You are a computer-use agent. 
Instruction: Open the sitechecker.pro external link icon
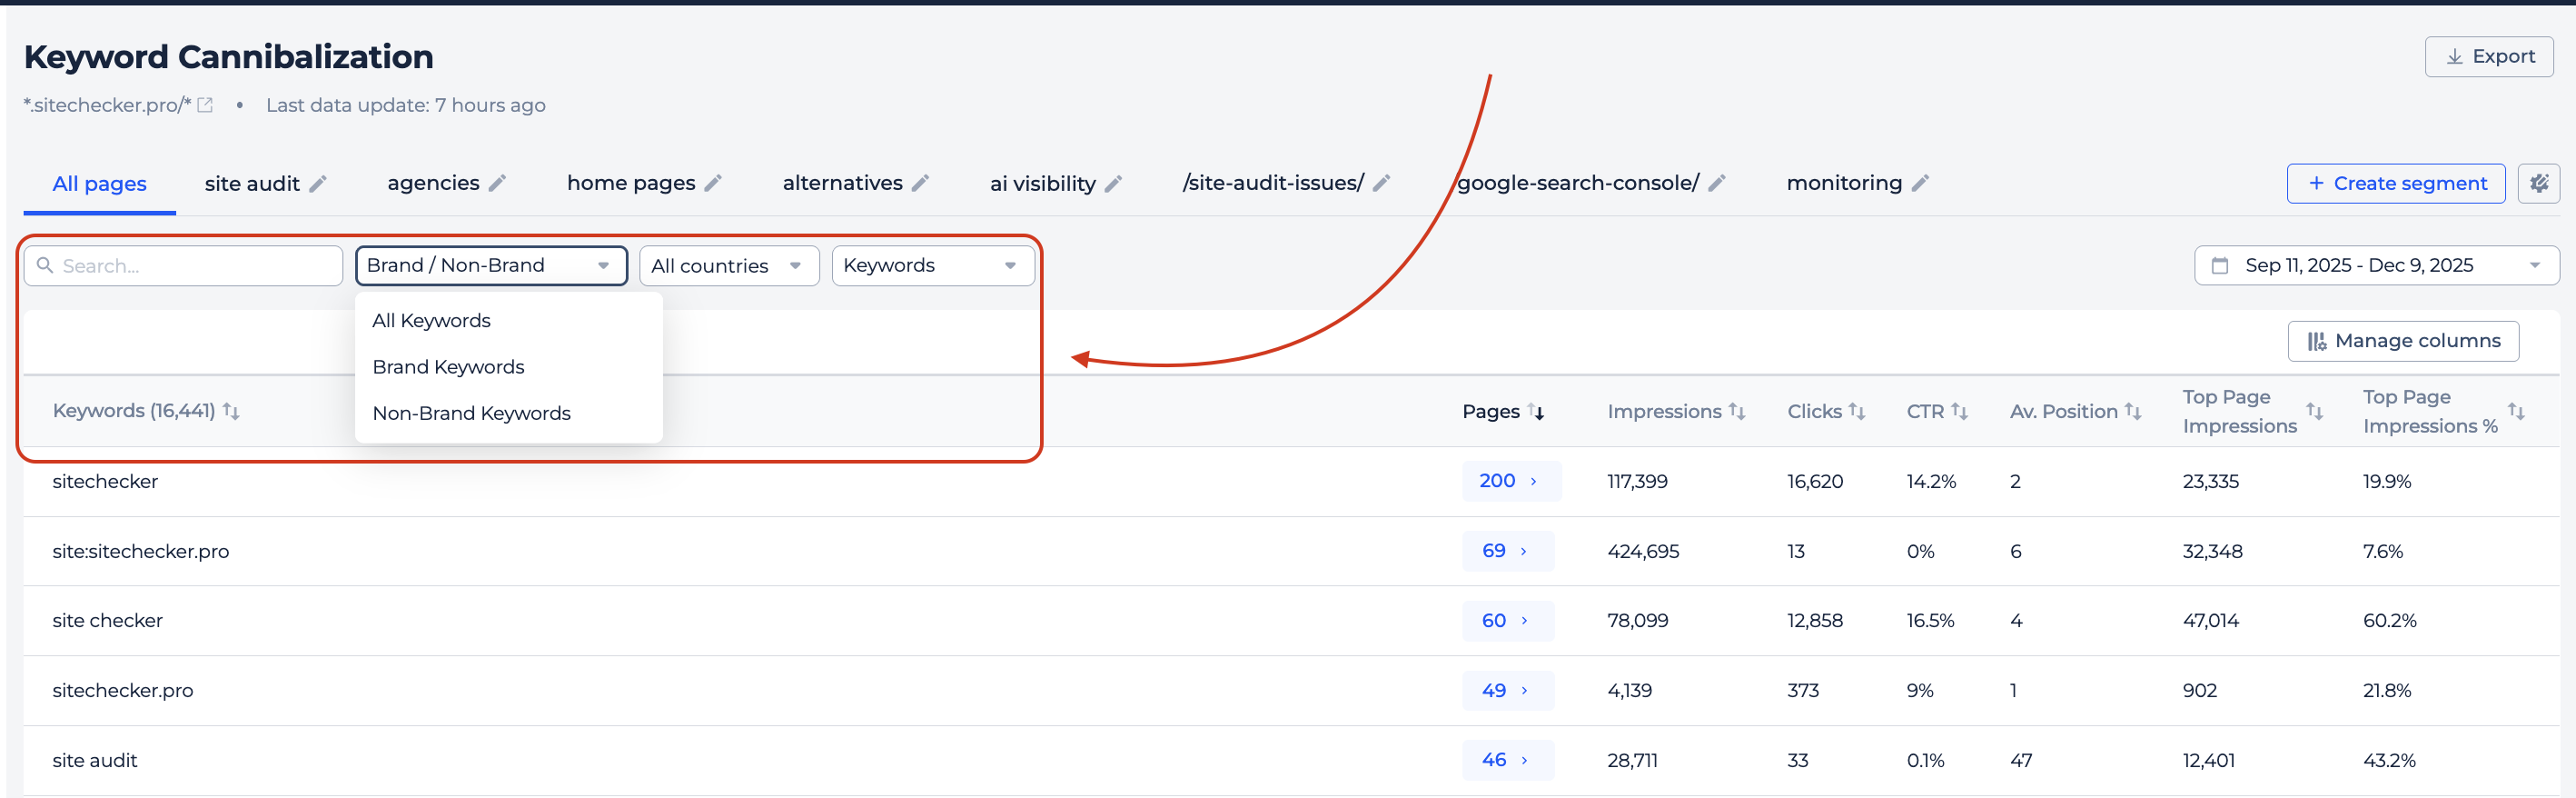[x=205, y=105]
